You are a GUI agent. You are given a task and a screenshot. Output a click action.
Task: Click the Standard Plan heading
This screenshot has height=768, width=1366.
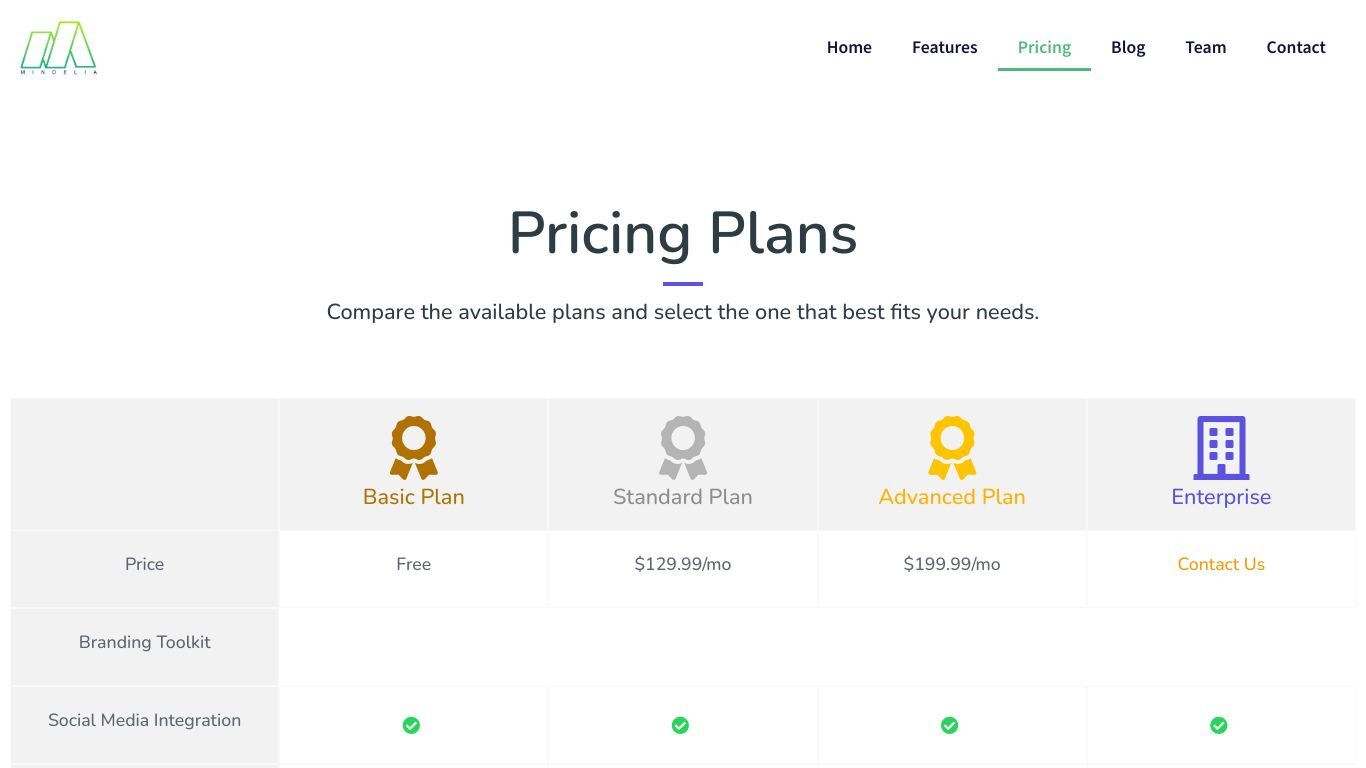(x=683, y=497)
